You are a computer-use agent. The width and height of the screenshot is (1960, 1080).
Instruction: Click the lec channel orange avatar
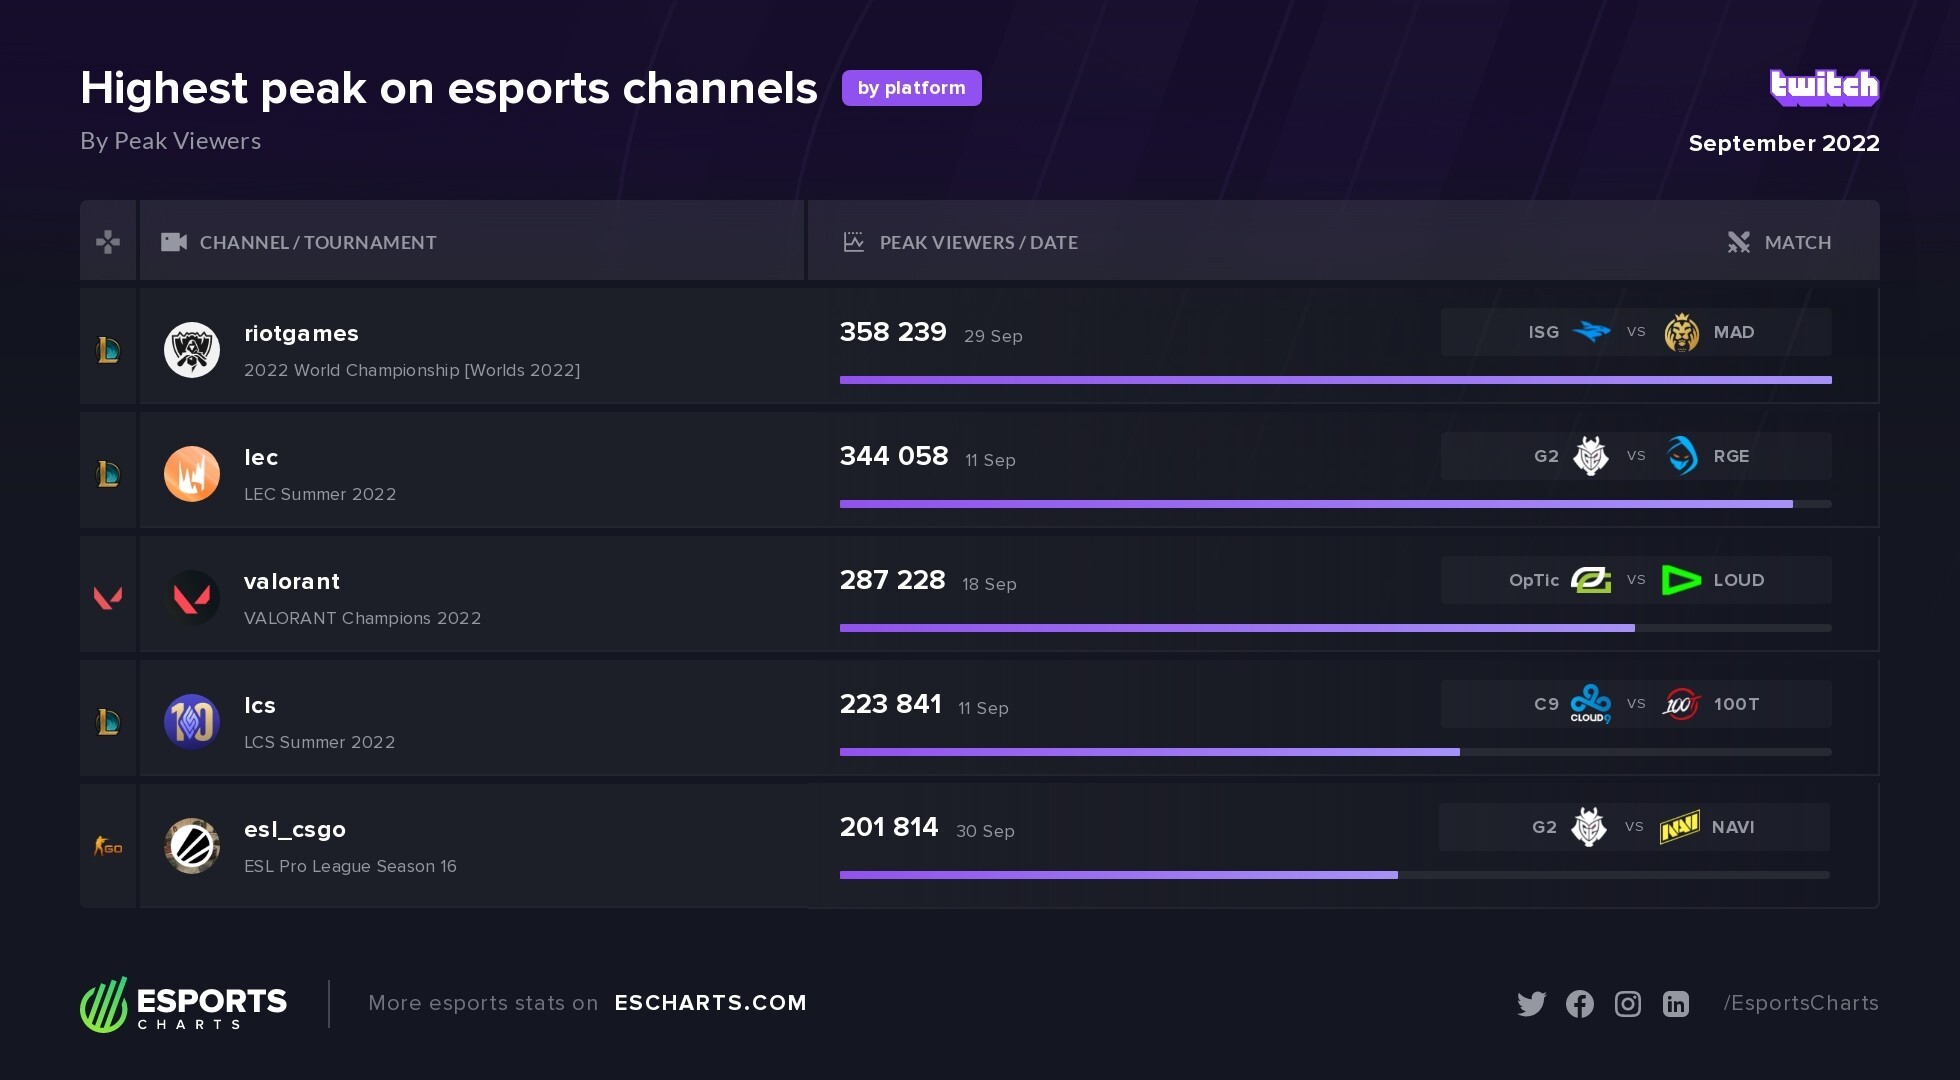coord(192,474)
